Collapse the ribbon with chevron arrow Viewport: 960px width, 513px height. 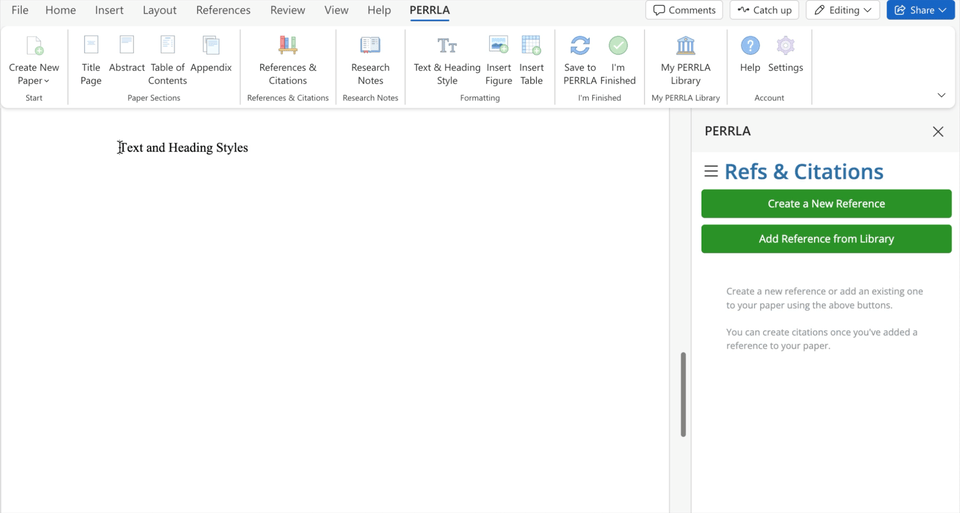coord(942,95)
